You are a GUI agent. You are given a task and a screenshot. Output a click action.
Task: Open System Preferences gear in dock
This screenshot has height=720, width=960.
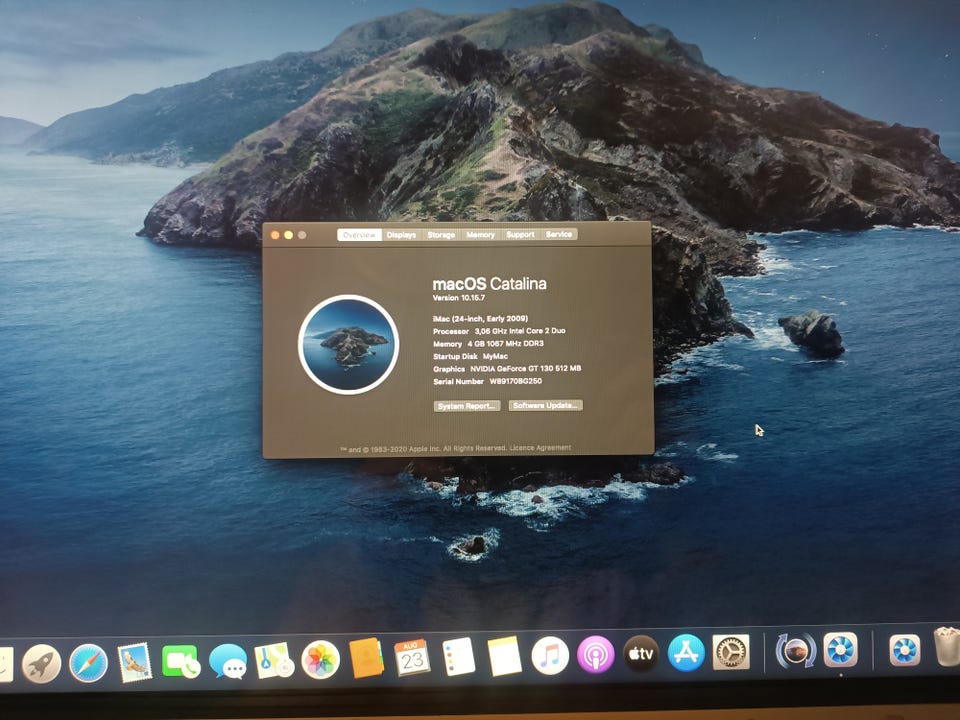click(x=731, y=652)
